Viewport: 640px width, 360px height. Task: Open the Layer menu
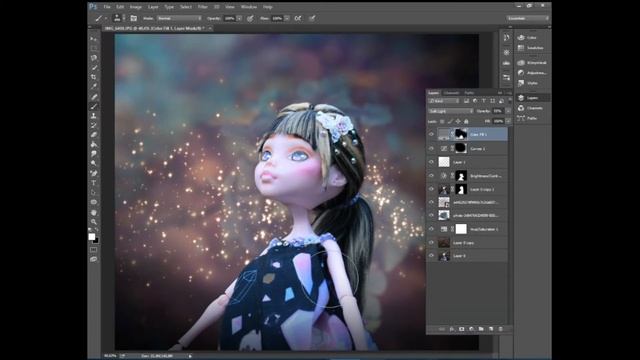[153, 7]
